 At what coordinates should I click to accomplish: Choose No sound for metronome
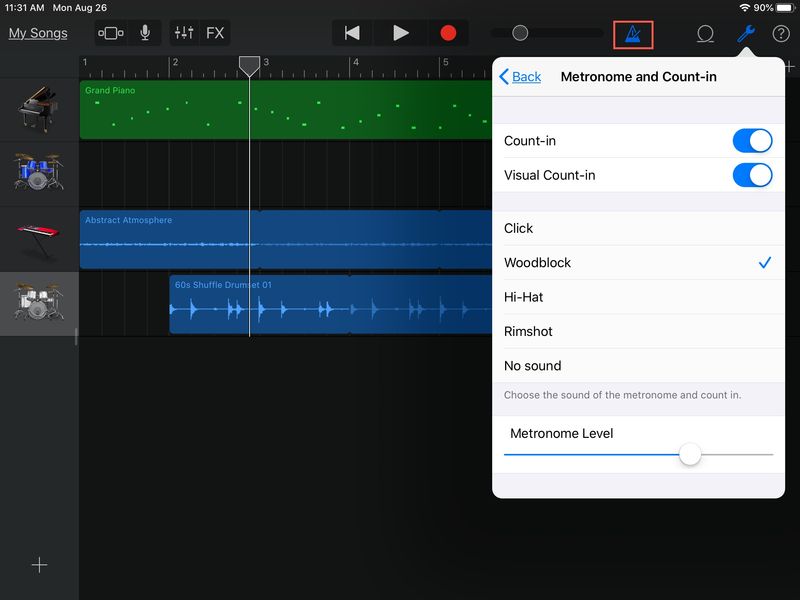point(638,365)
